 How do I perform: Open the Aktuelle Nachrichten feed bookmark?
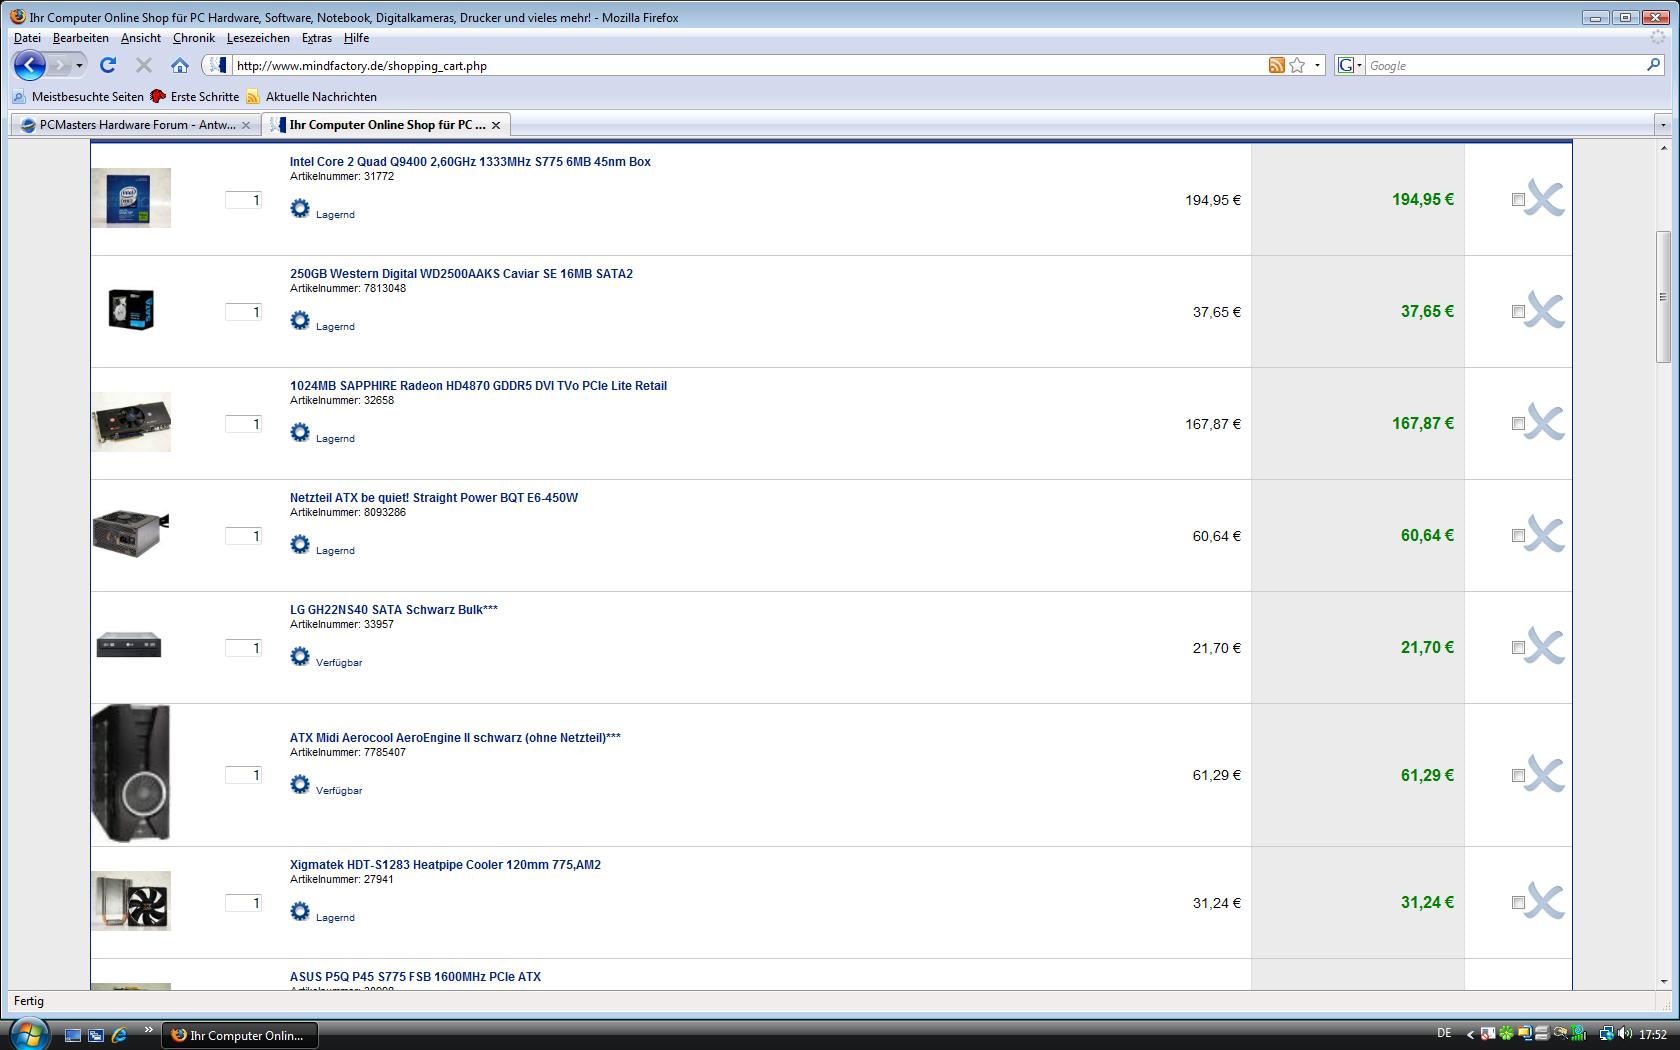click(312, 97)
